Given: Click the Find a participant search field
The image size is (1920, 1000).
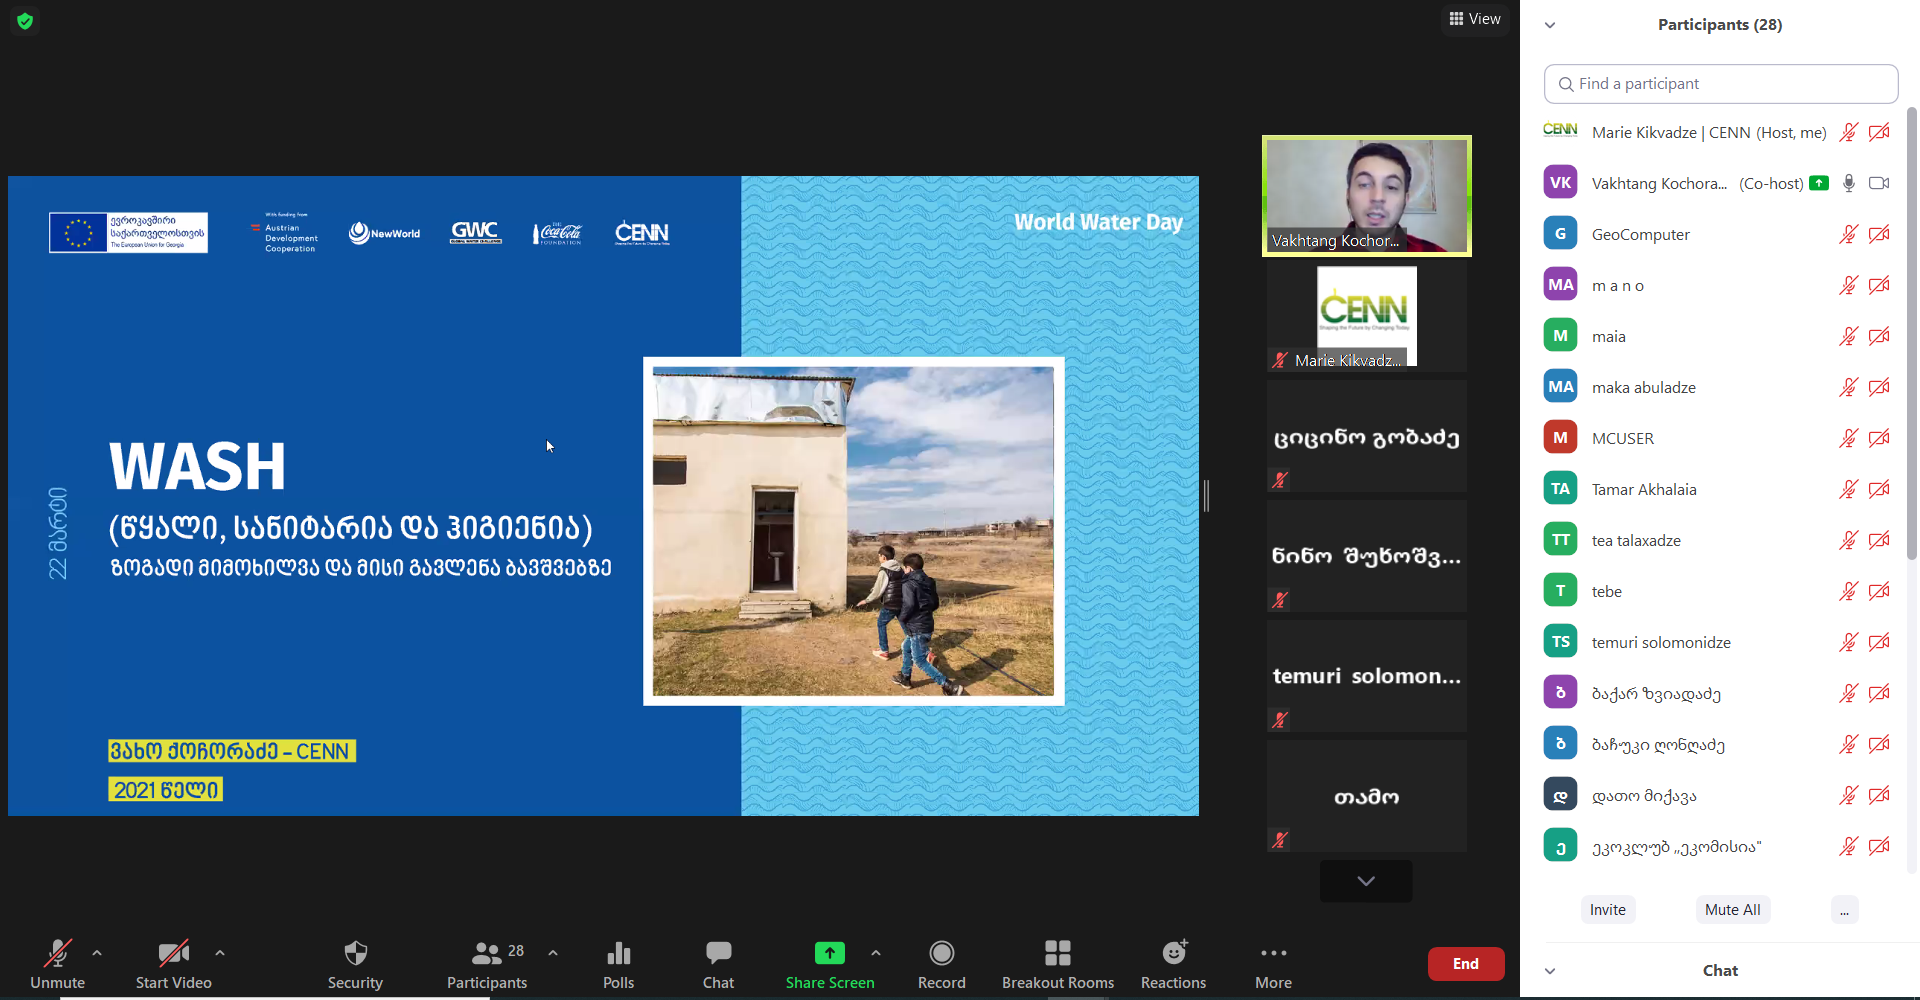Looking at the screenshot, I should [x=1720, y=84].
